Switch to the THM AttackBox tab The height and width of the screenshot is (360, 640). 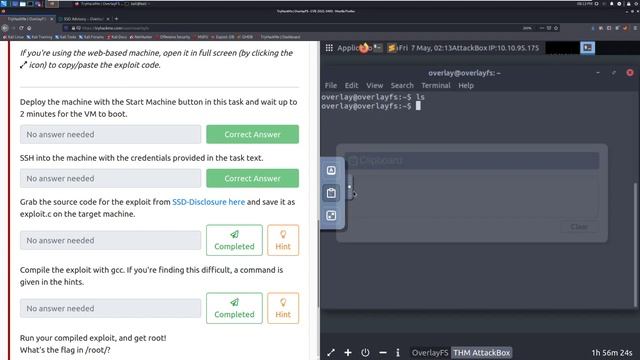point(482,353)
